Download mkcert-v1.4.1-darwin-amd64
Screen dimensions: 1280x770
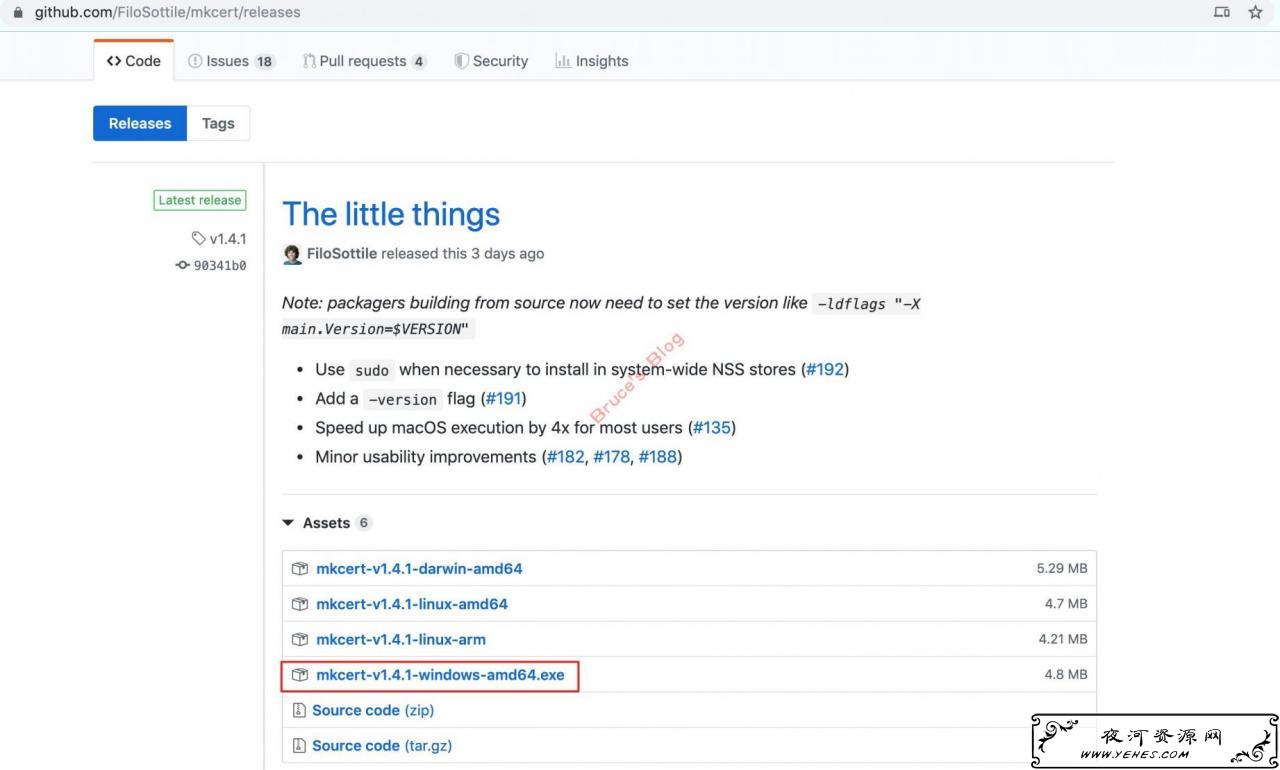(419, 568)
